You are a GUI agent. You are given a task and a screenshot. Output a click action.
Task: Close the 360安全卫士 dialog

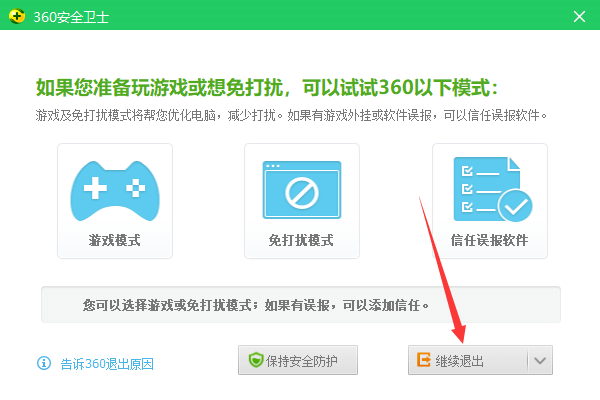pyautogui.click(x=579, y=16)
